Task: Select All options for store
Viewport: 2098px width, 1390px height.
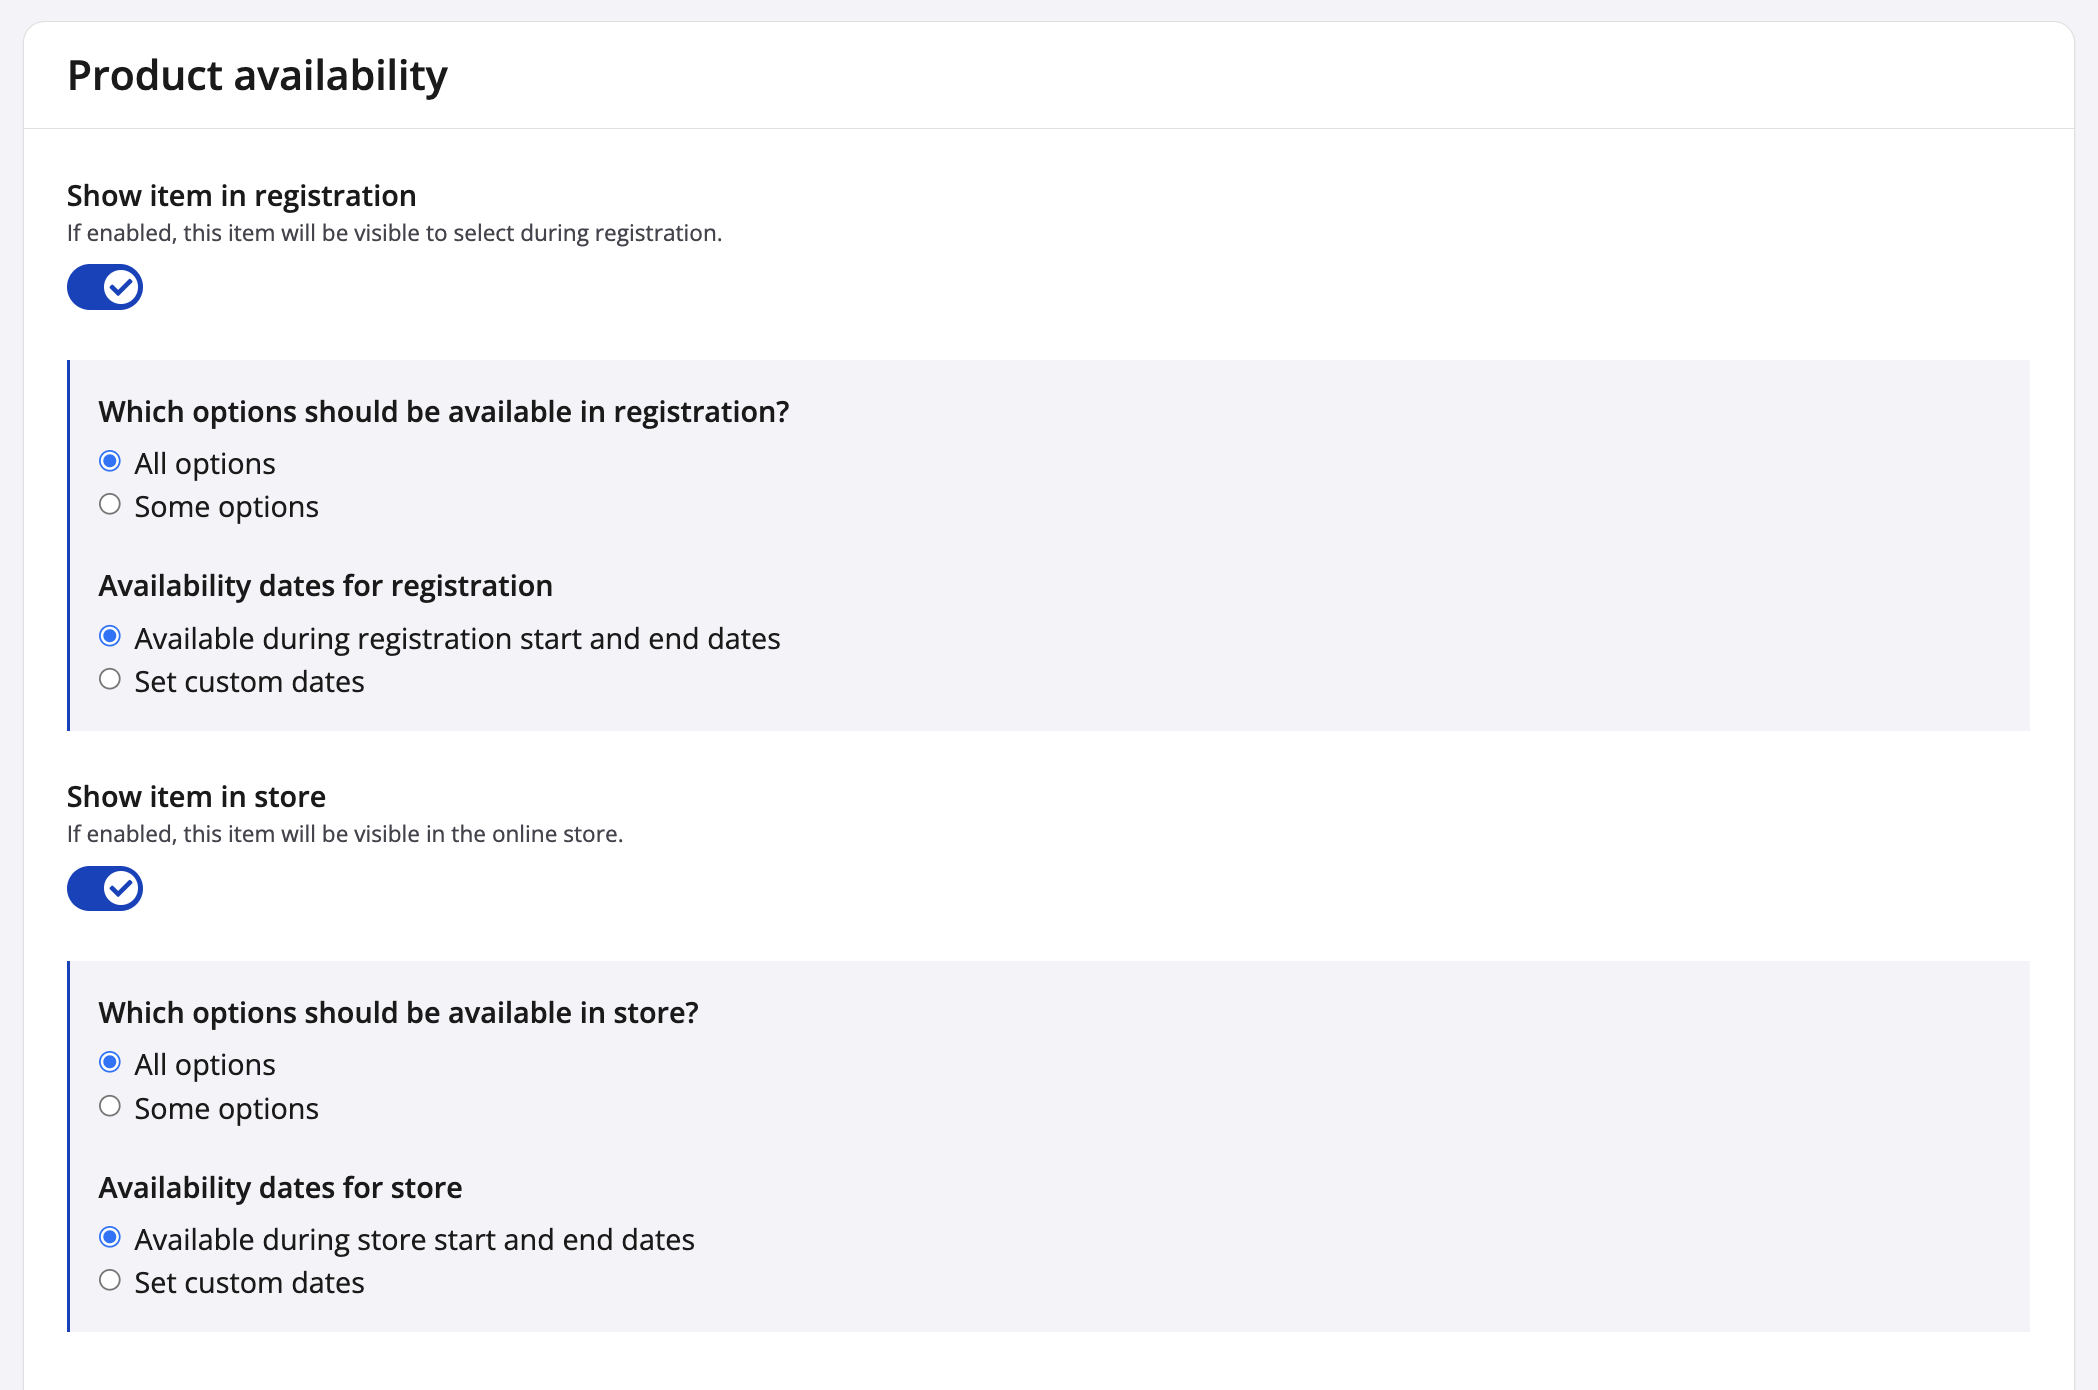Action: point(110,1063)
